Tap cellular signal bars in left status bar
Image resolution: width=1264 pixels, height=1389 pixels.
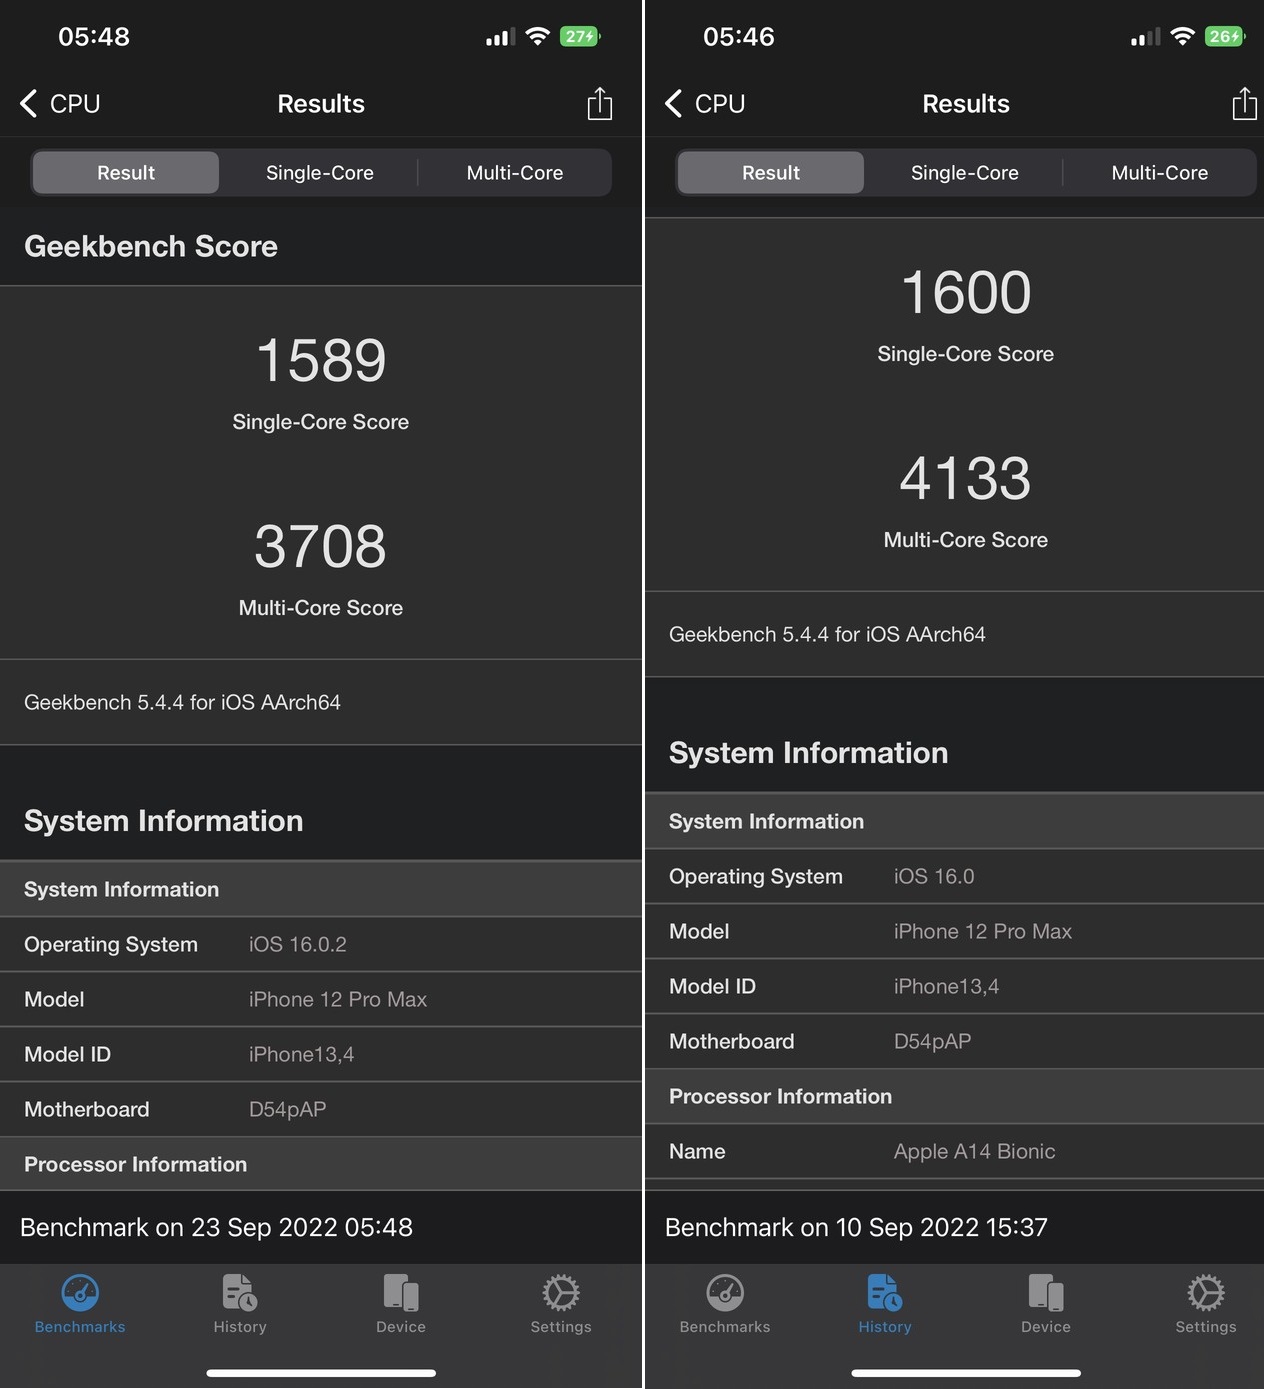click(x=500, y=37)
